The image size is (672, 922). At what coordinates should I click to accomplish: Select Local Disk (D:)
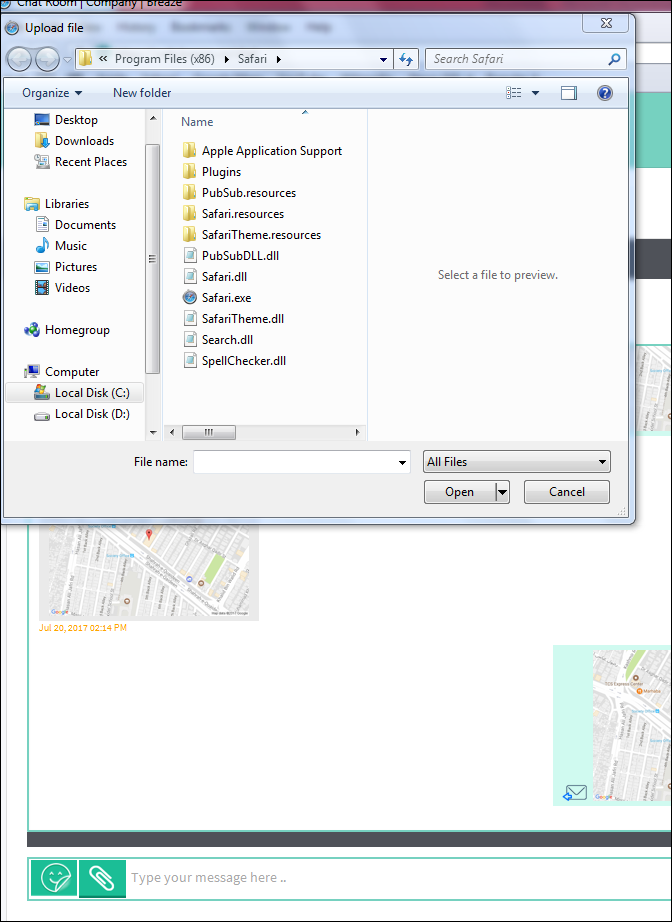82,415
